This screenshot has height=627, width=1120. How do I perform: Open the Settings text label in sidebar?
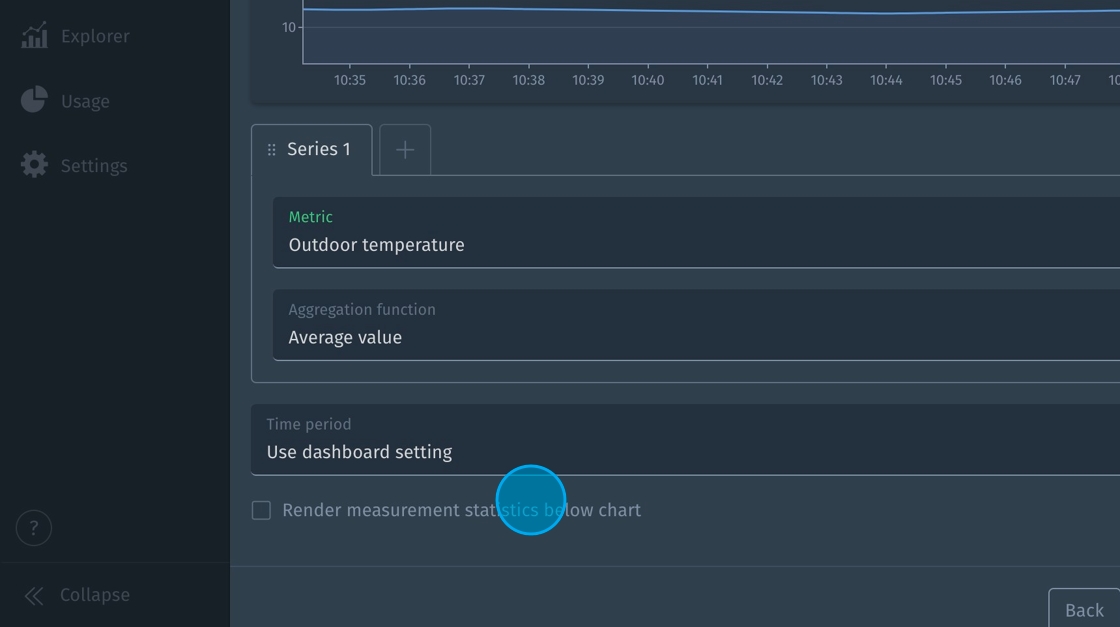coord(94,166)
